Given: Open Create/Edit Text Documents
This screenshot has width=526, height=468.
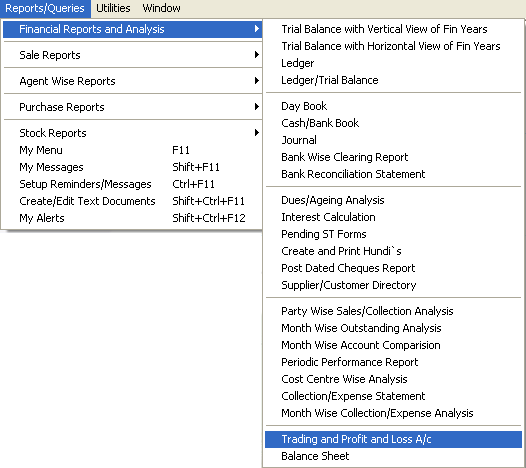Looking at the screenshot, I should pos(133,201).
